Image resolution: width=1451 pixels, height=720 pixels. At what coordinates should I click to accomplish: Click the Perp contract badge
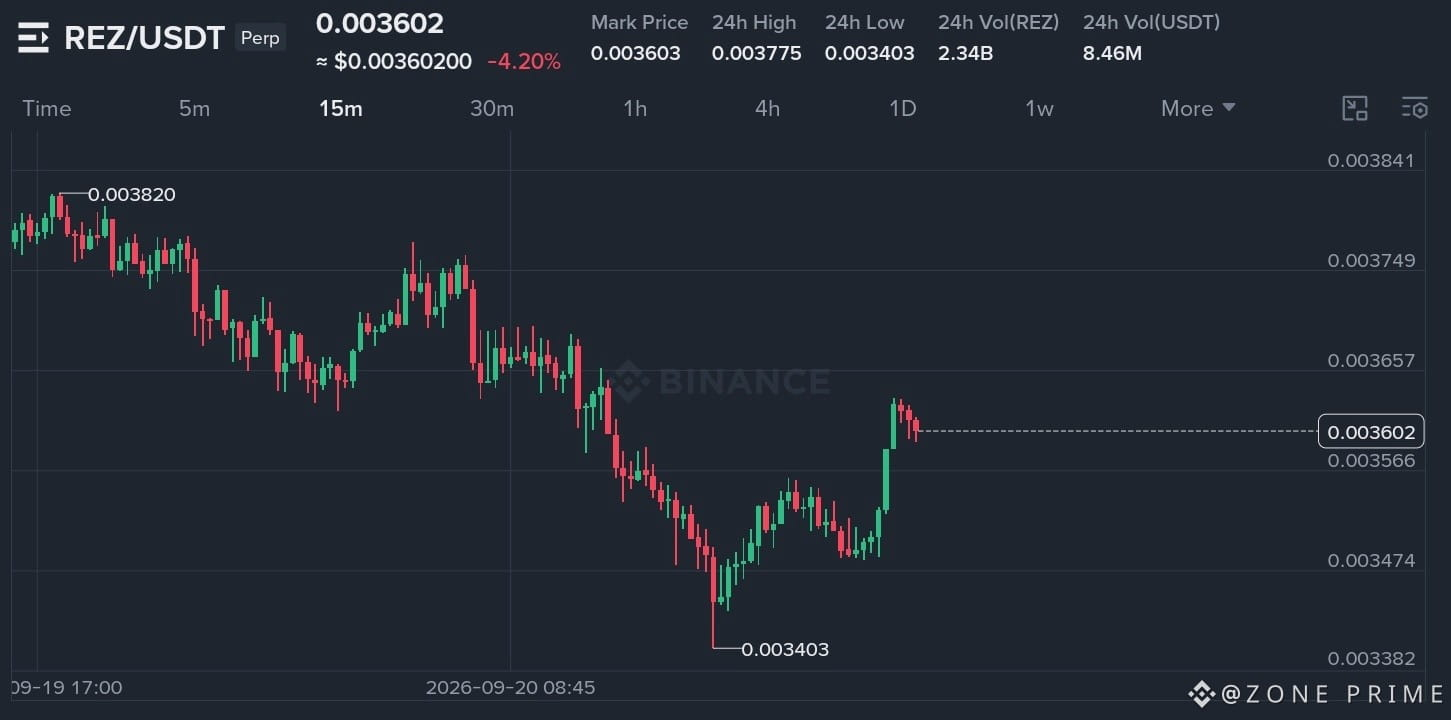pyautogui.click(x=260, y=38)
